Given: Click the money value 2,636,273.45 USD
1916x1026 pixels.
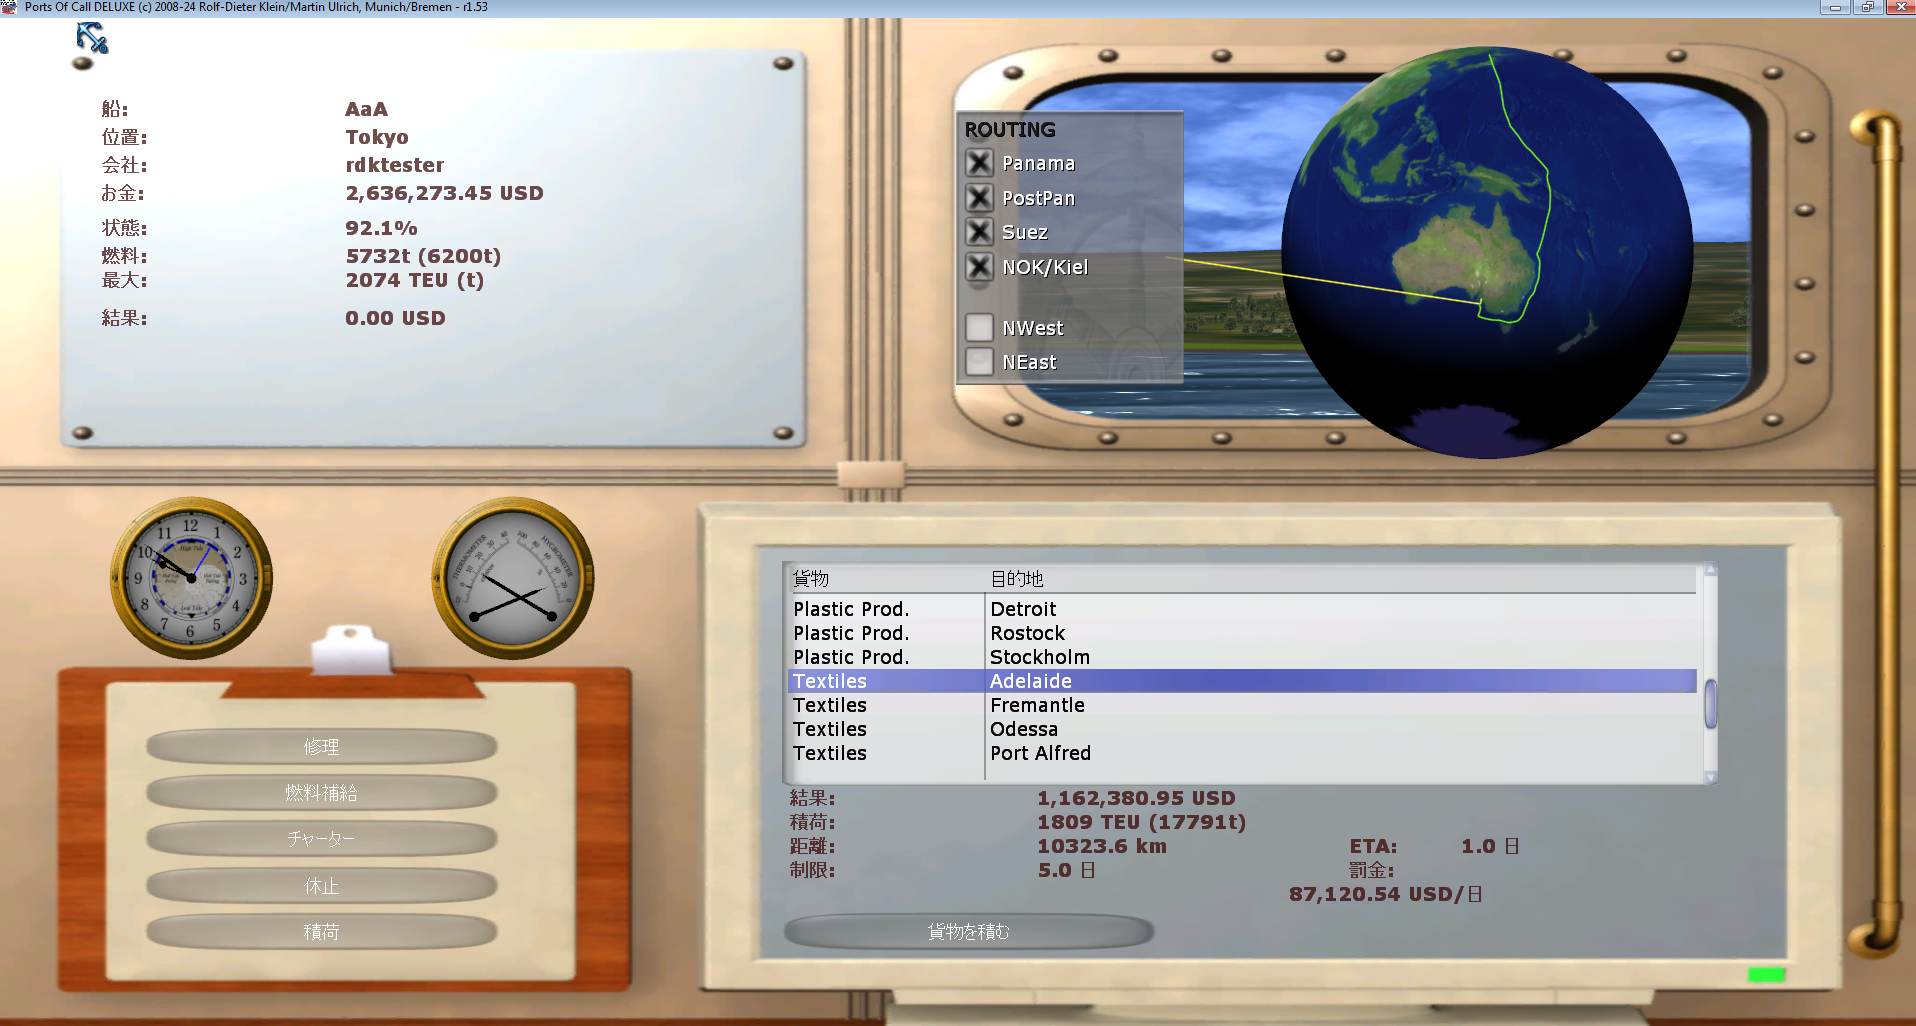Looking at the screenshot, I should pyautogui.click(x=444, y=193).
